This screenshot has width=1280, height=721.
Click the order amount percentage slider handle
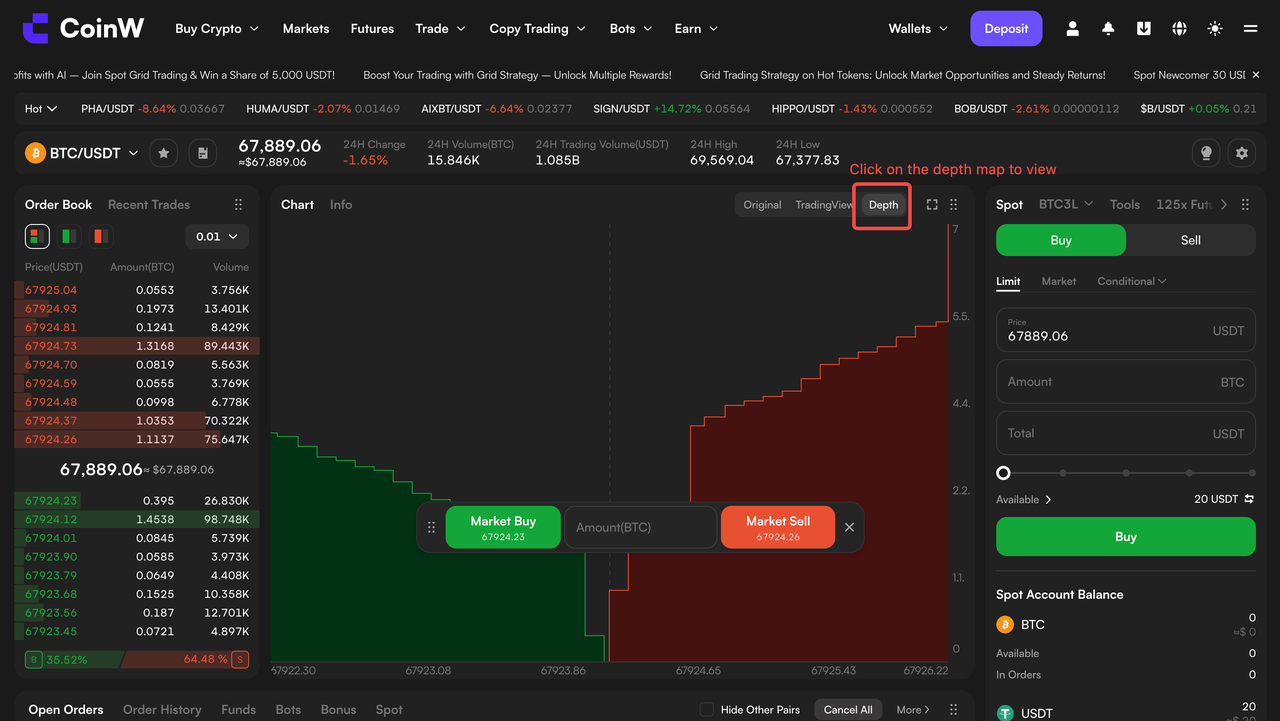[1003, 473]
